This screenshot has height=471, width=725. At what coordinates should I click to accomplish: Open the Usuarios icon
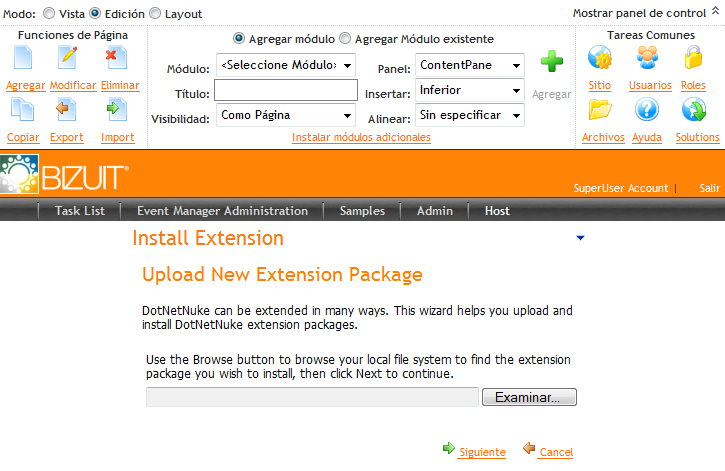pyautogui.click(x=650, y=60)
